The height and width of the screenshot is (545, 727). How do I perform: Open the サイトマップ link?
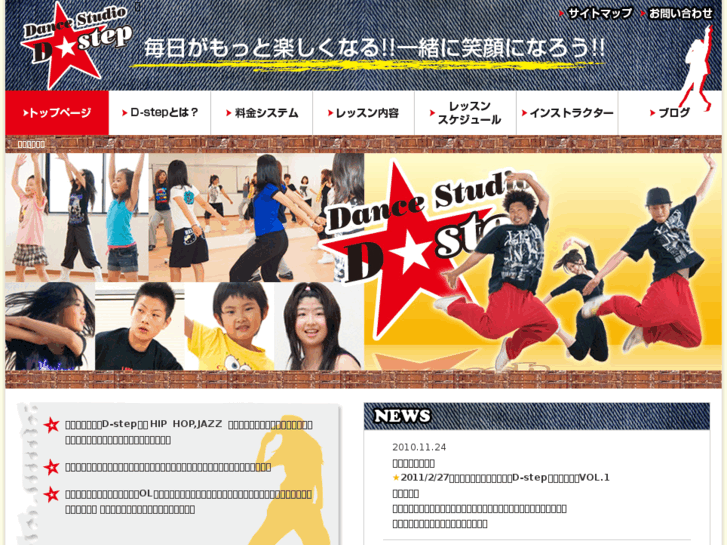(596, 13)
